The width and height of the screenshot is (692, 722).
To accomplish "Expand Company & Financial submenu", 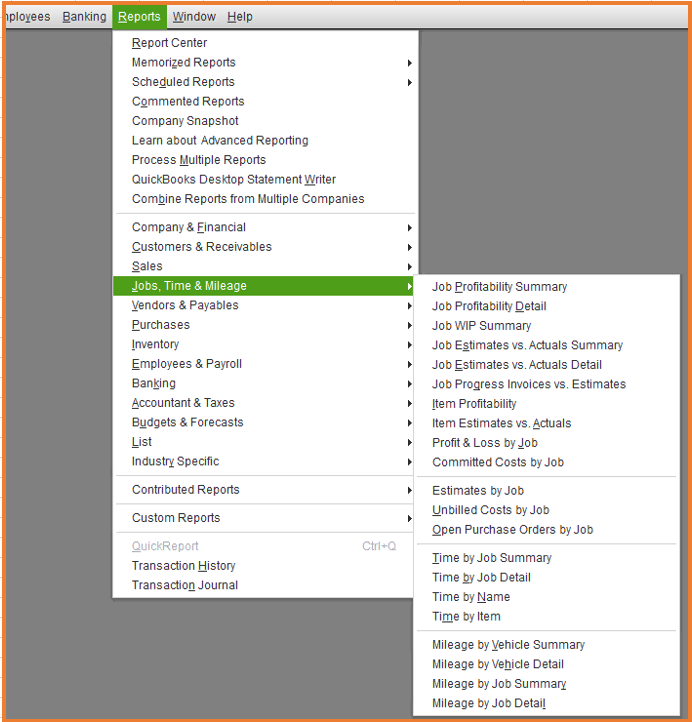I will 265,227.
